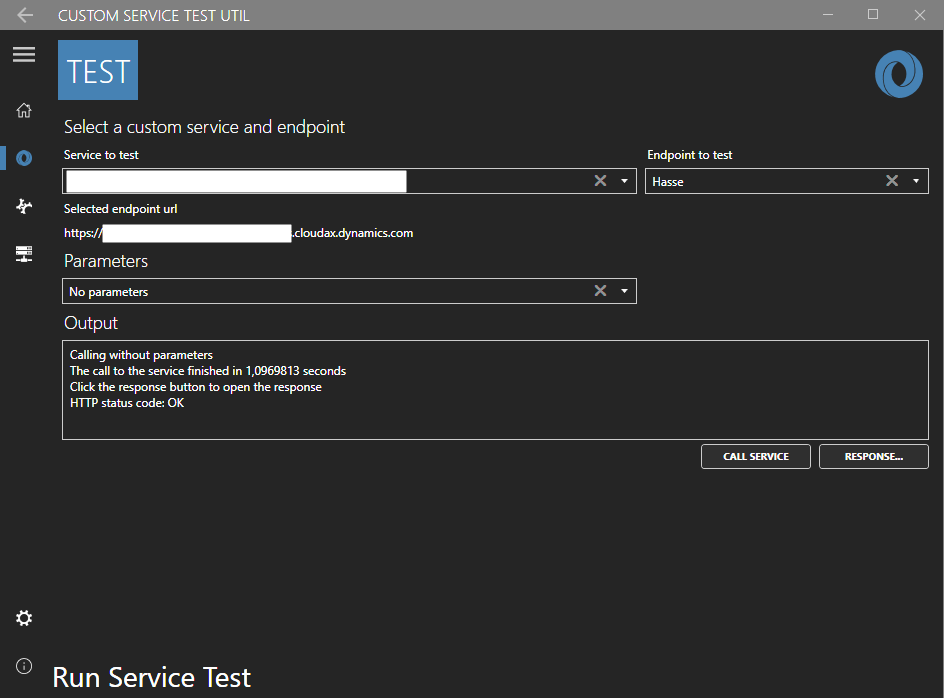Select the blue ring sidebar icon

point(24,158)
